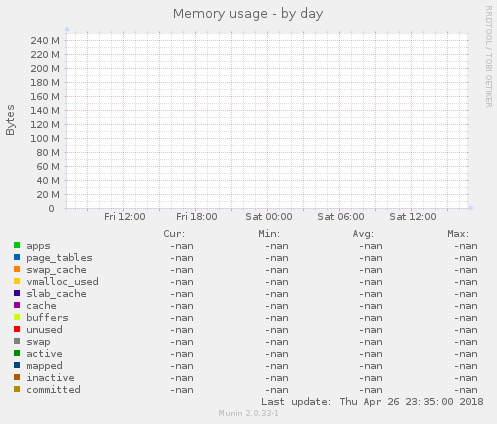Click the 'Munin 2.0.33-1' version text
Image resolution: width=497 pixels, height=424 pixels.
248,413
